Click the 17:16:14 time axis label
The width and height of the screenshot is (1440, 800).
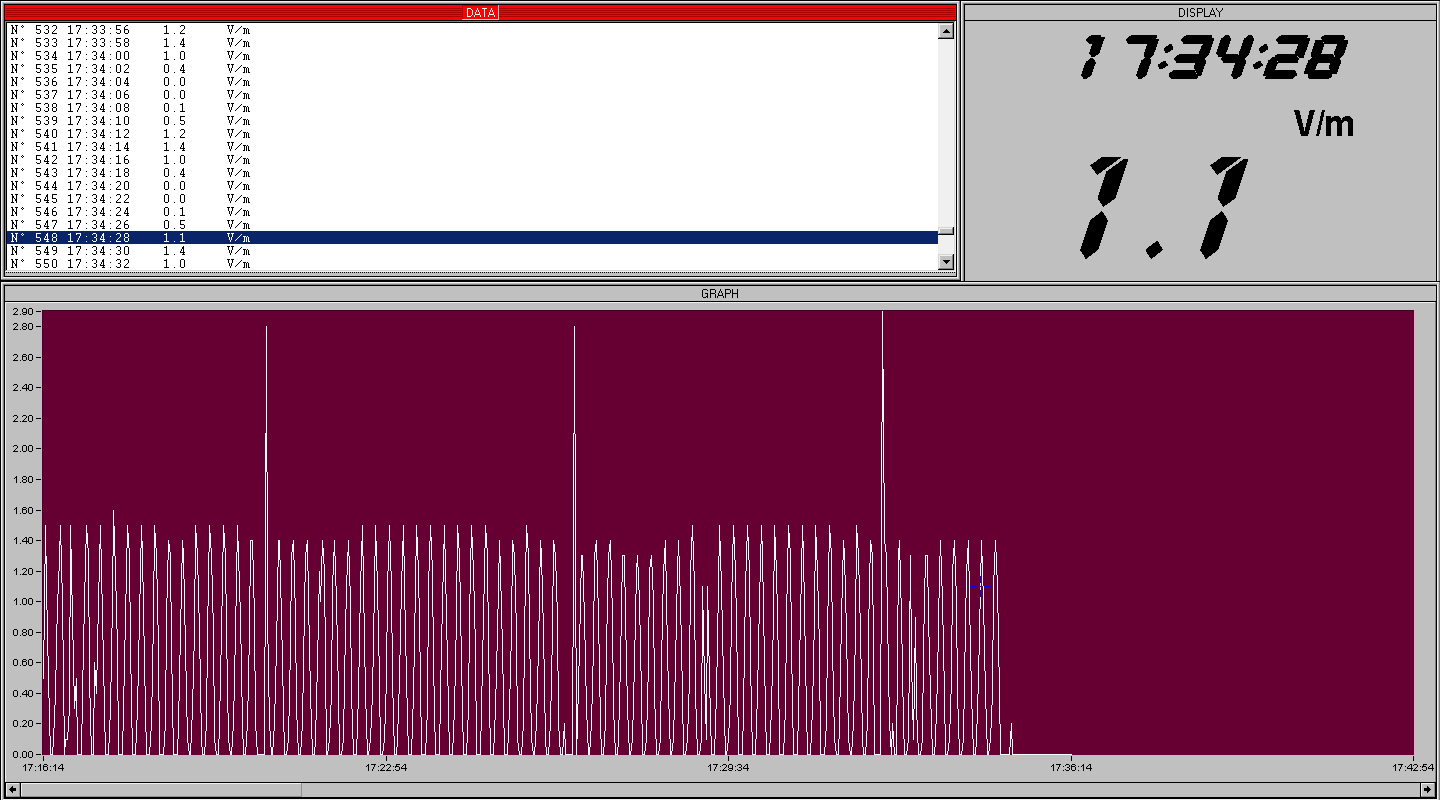tap(44, 768)
